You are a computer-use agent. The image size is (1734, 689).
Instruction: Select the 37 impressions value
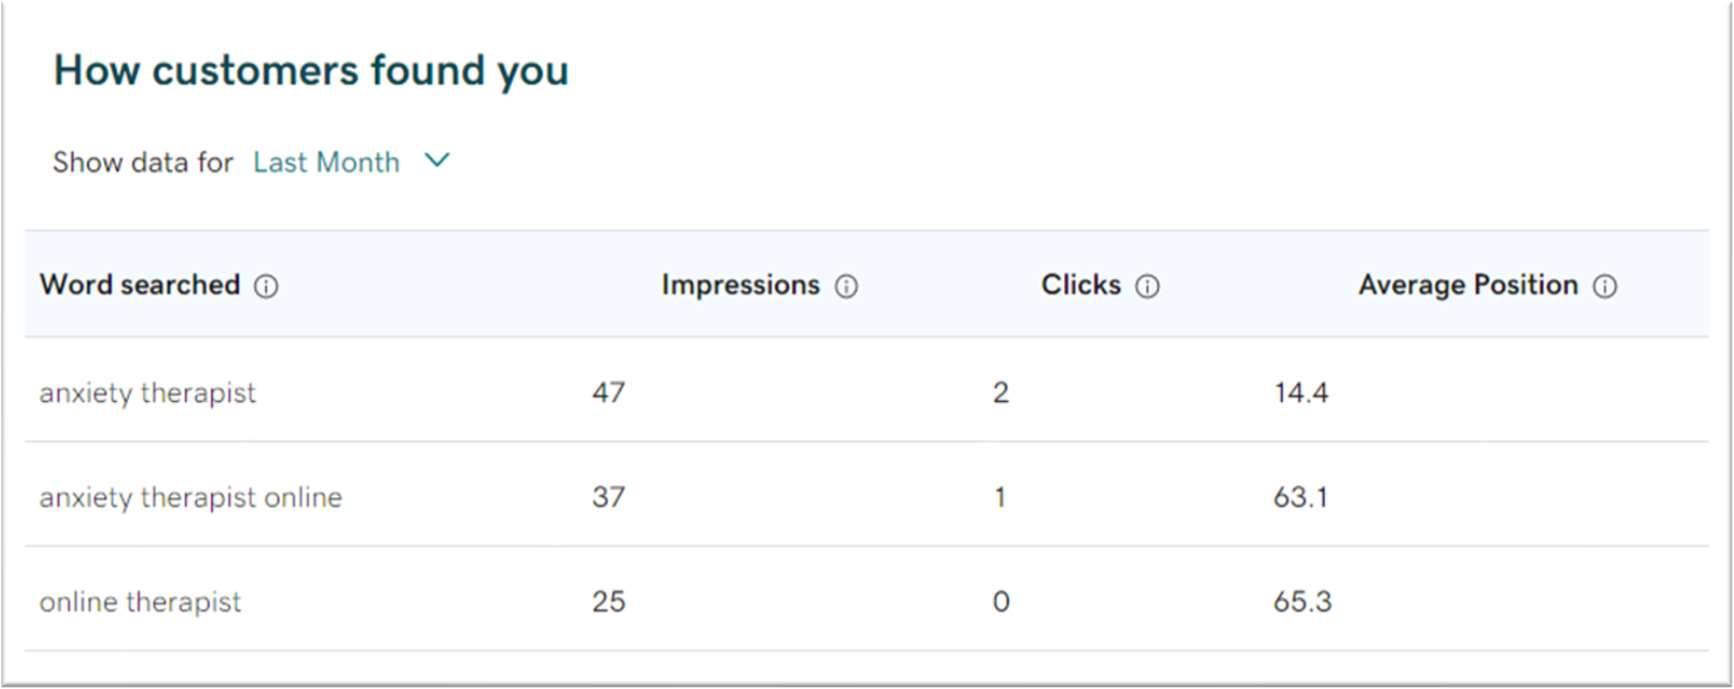click(608, 497)
